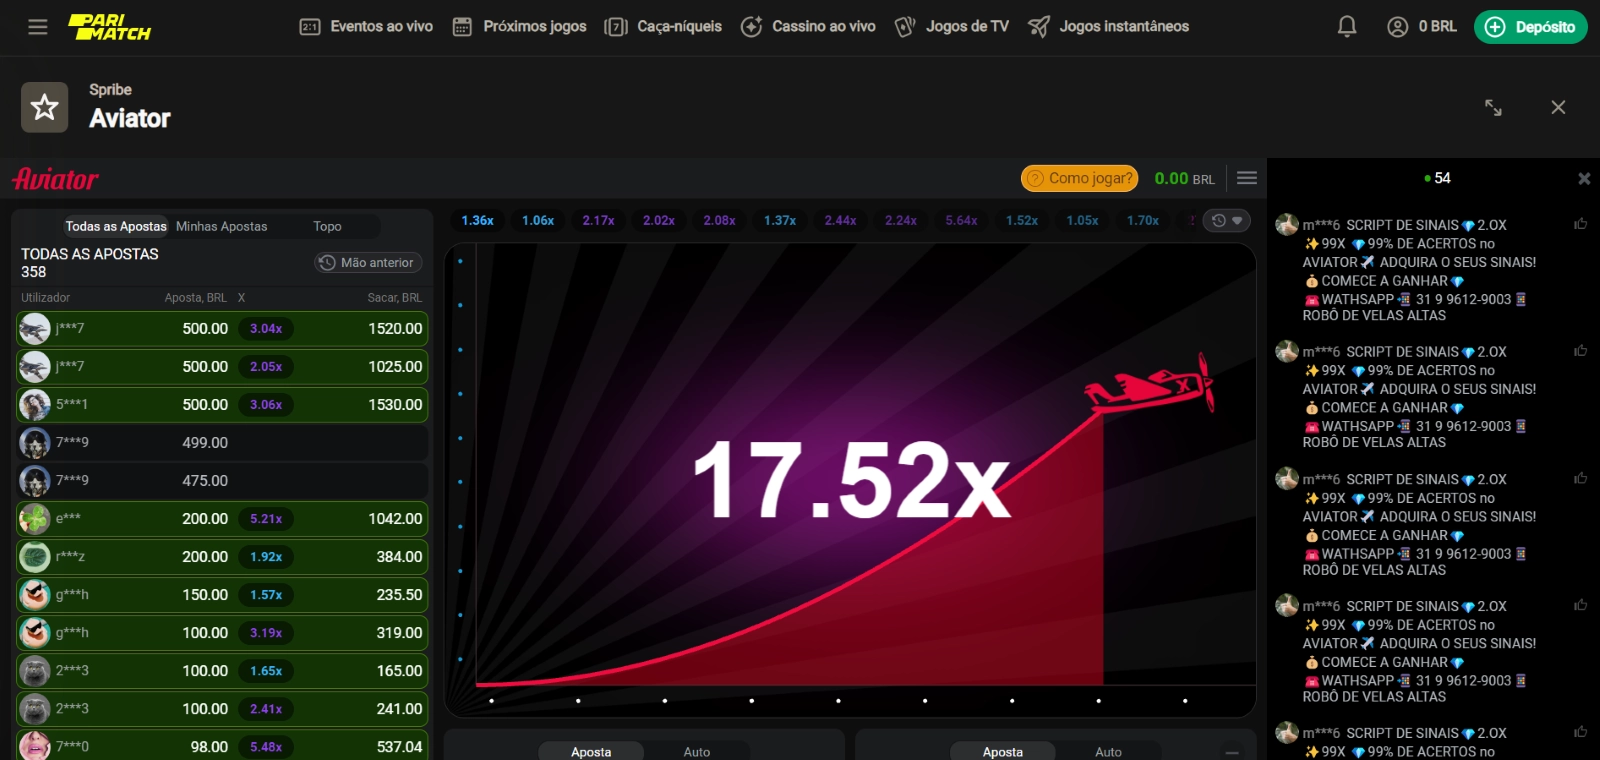The image size is (1600, 760).
Task: Open Aviator game menu lines icon
Action: click(1246, 178)
